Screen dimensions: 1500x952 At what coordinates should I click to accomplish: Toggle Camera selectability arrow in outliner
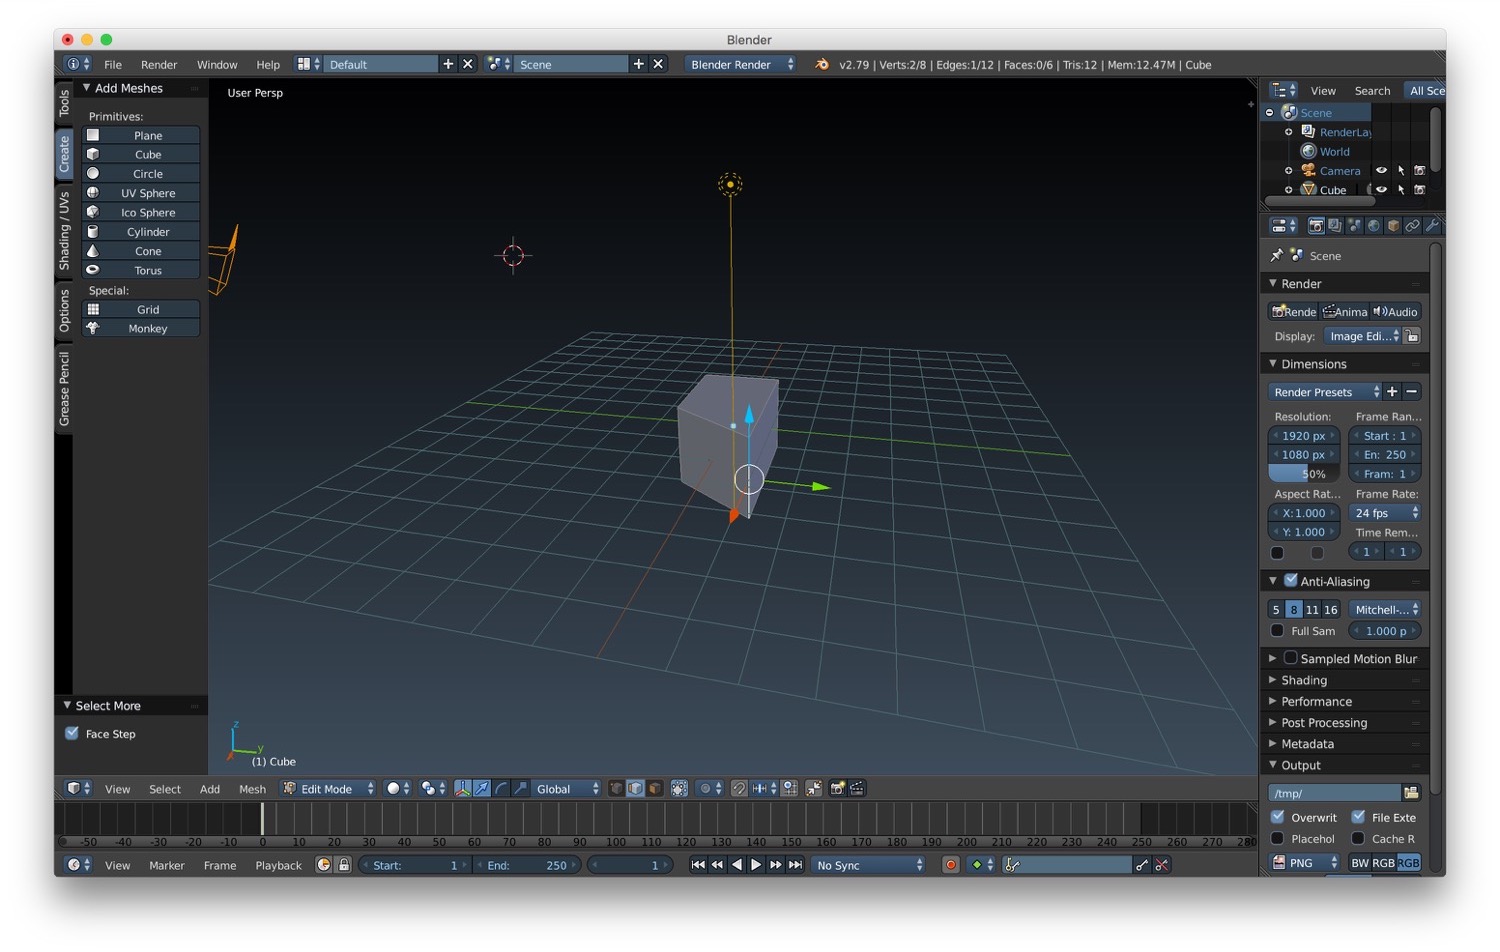pos(1400,171)
